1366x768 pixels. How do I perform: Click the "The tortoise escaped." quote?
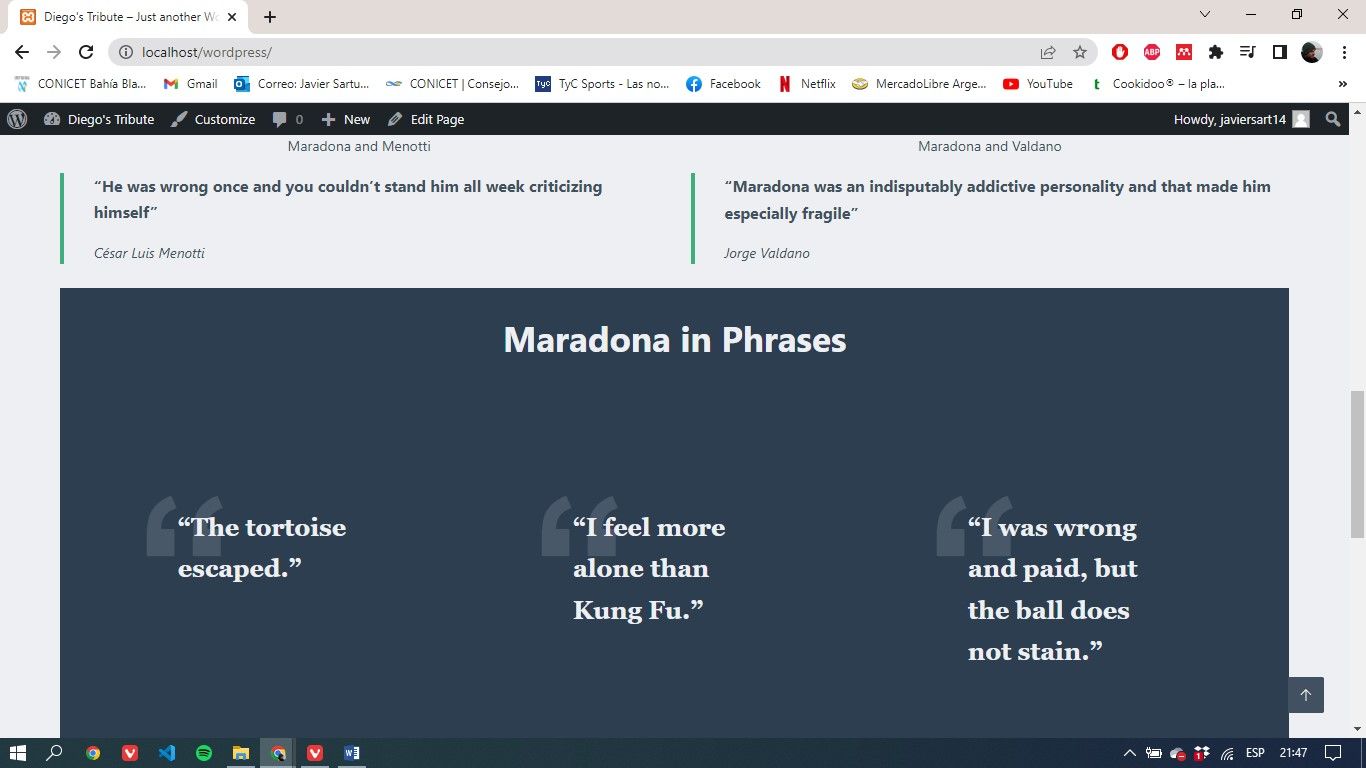click(262, 548)
